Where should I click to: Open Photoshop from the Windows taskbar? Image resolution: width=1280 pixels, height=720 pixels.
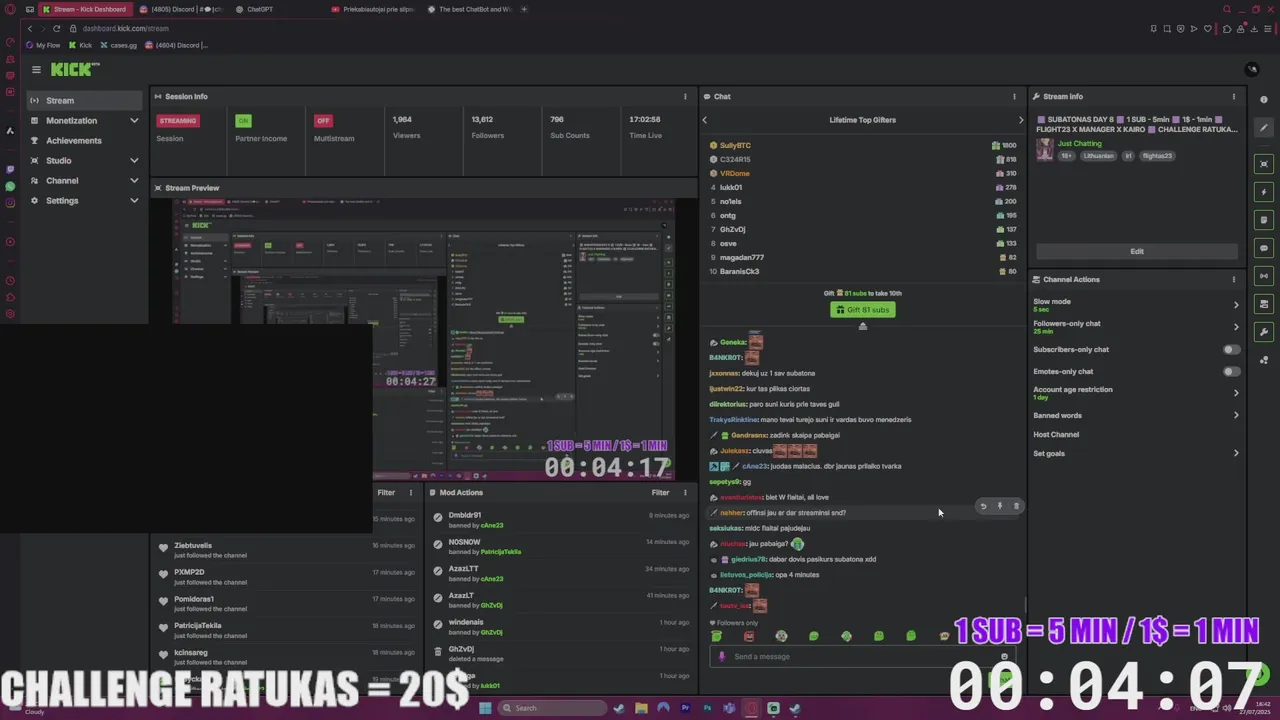click(707, 708)
